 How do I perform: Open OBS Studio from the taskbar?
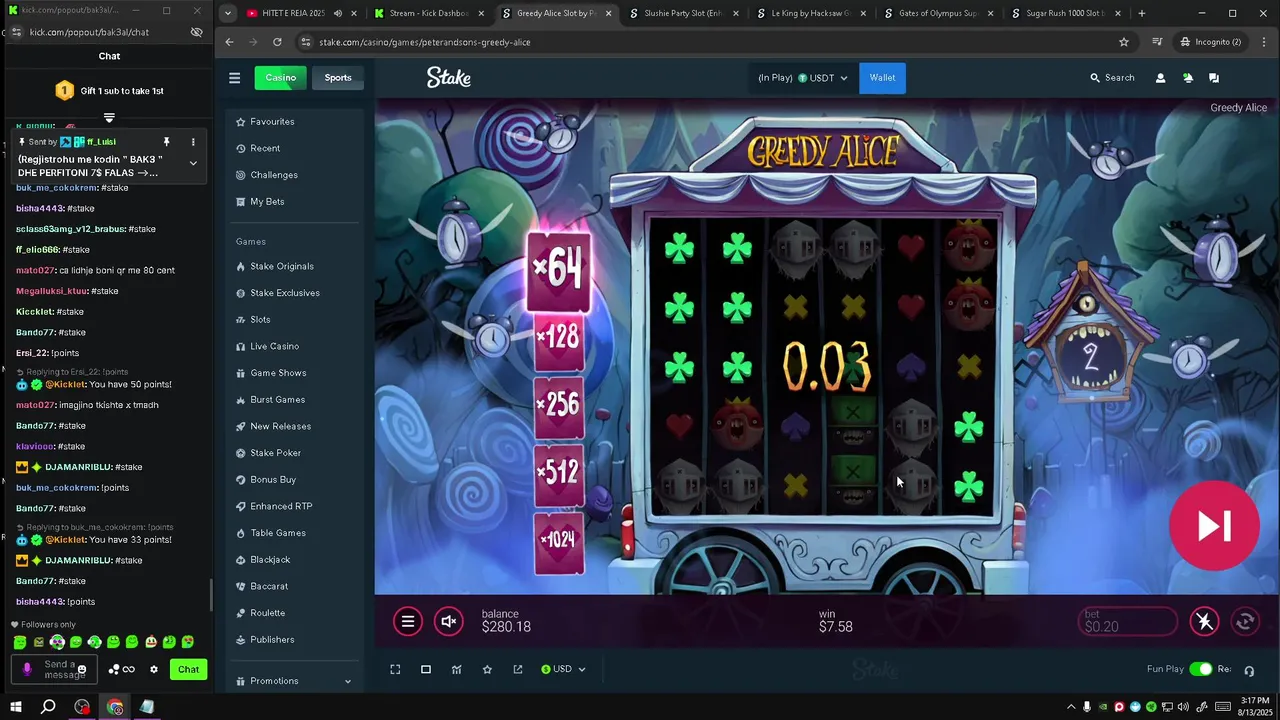tap(82, 707)
